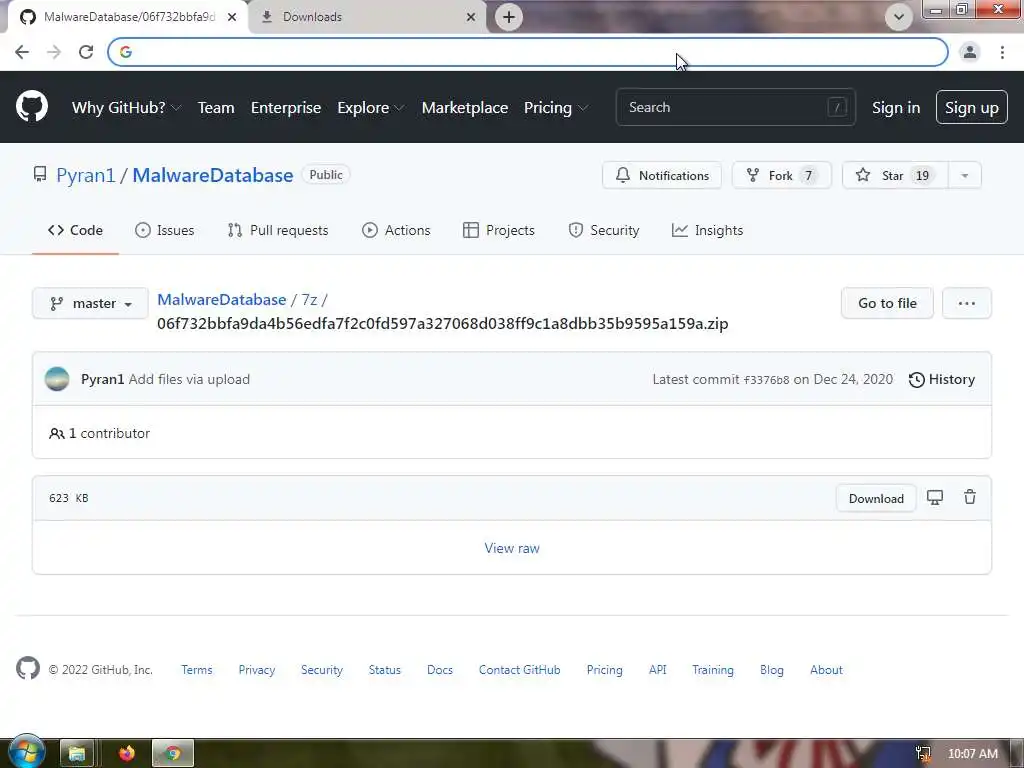This screenshot has width=1024, height=768.
Task: Open the Insights tab
Action: [x=707, y=231]
